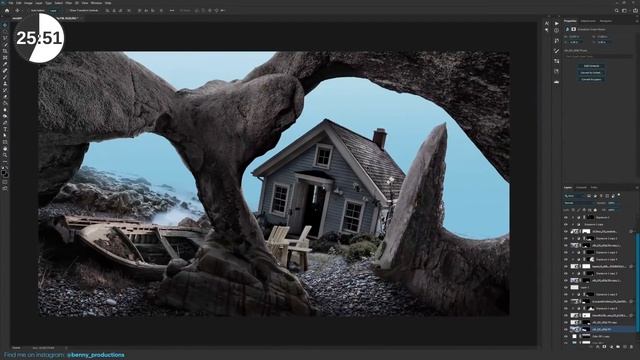Toggle Quick Mask mode icon

(x=4, y=182)
